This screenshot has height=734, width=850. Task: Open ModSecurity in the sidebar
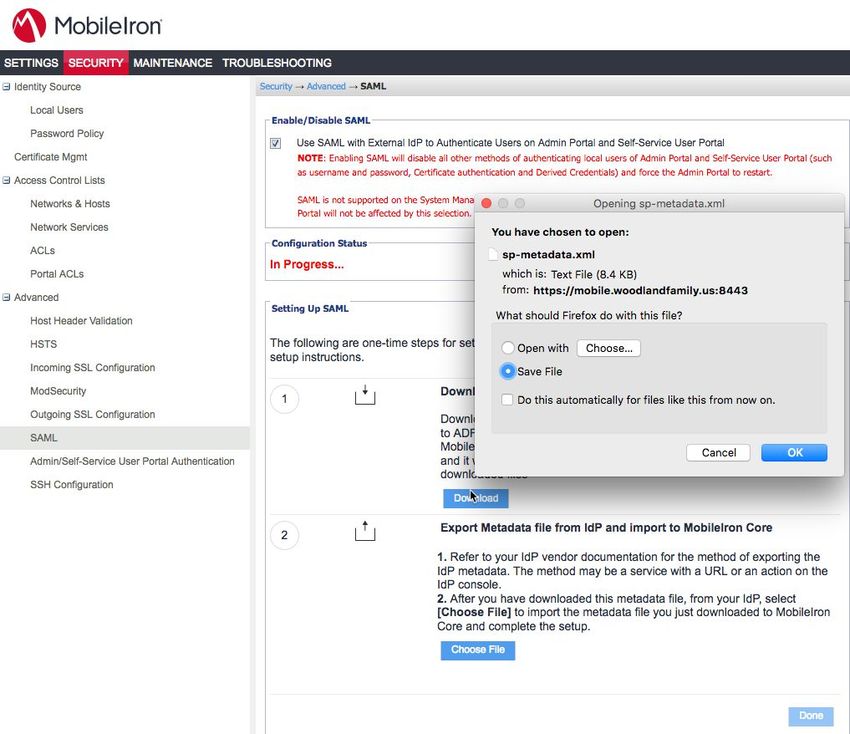click(x=58, y=391)
